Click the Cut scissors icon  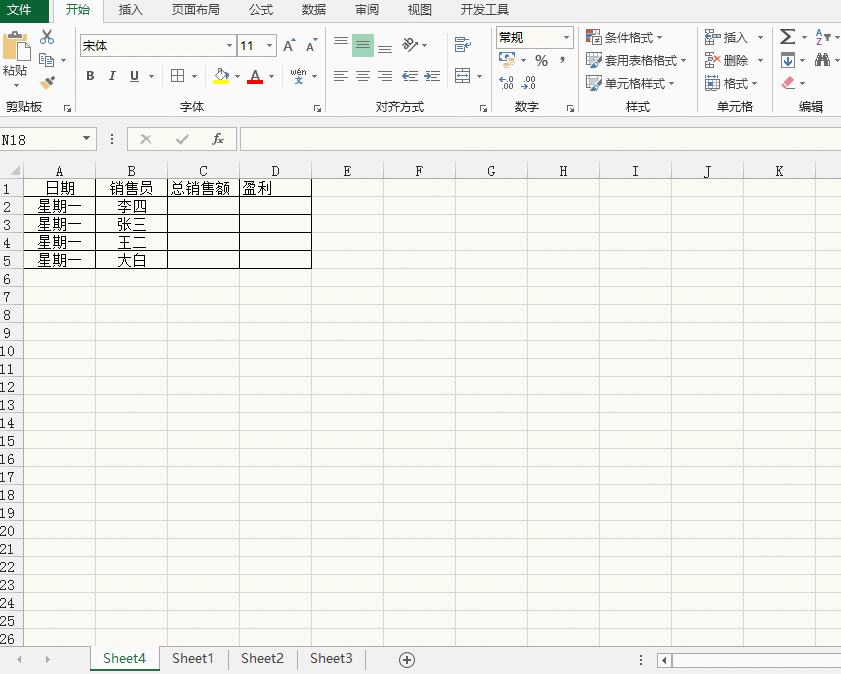pyautogui.click(x=47, y=37)
